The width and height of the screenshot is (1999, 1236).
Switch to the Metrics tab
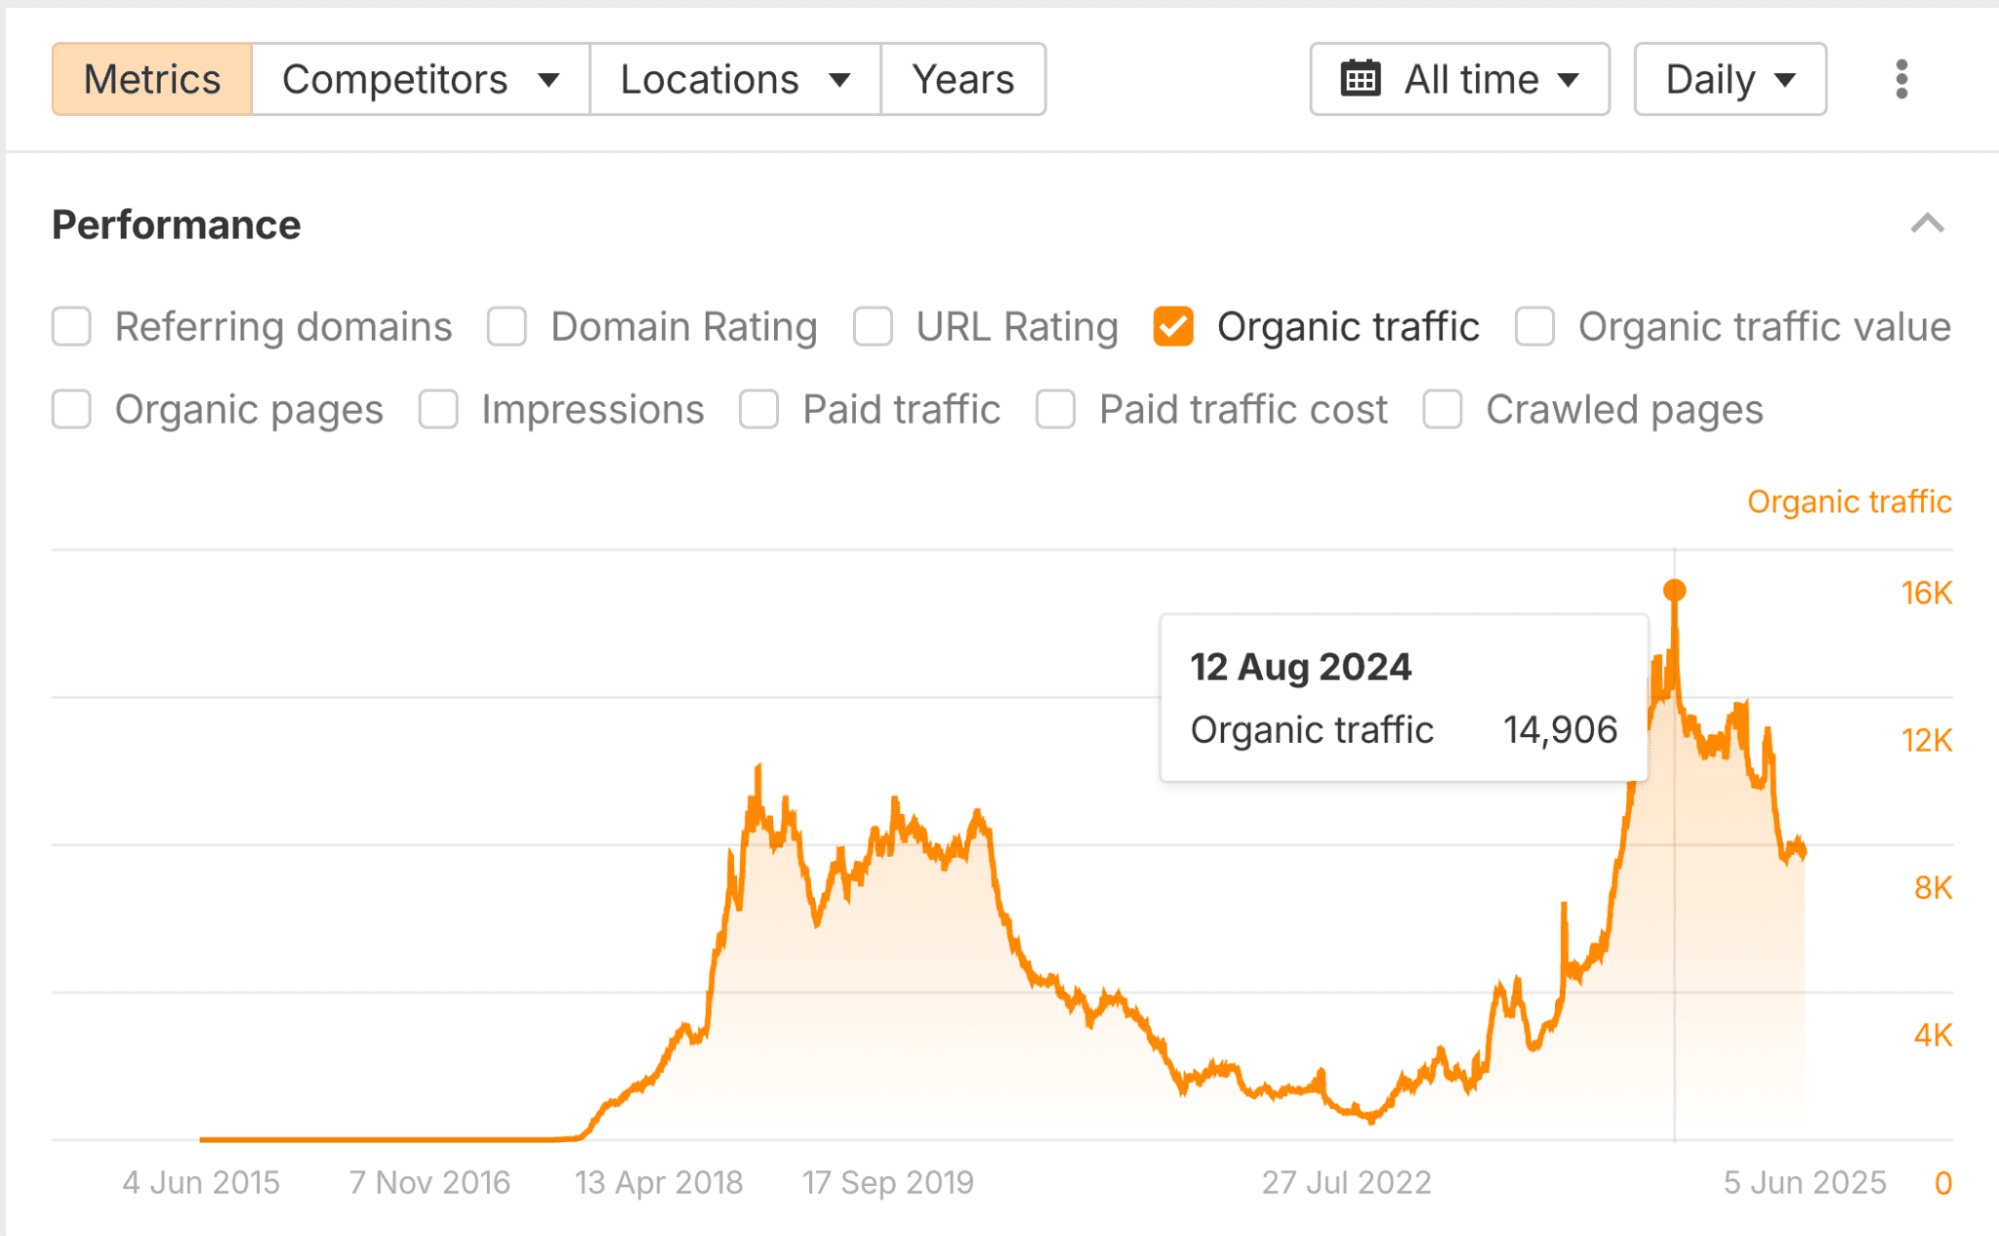tap(152, 79)
